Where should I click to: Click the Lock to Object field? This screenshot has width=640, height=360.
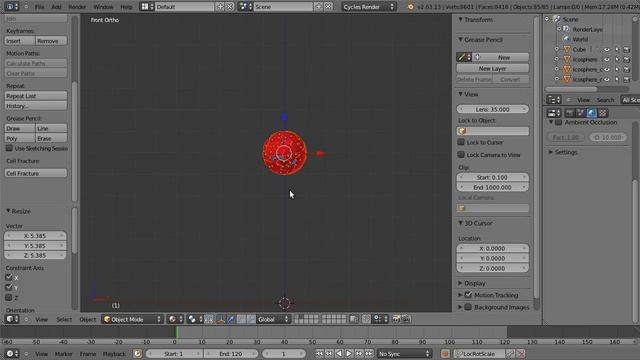coord(493,131)
